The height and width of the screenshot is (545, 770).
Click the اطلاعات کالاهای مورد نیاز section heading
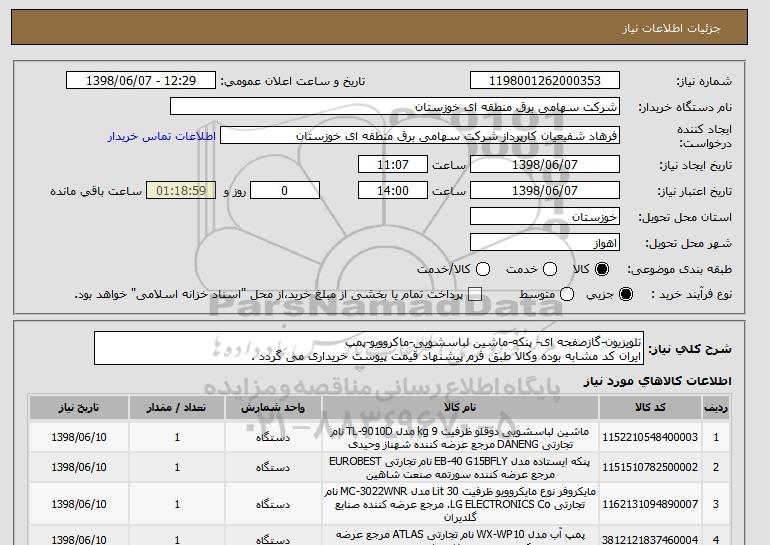[657, 381]
